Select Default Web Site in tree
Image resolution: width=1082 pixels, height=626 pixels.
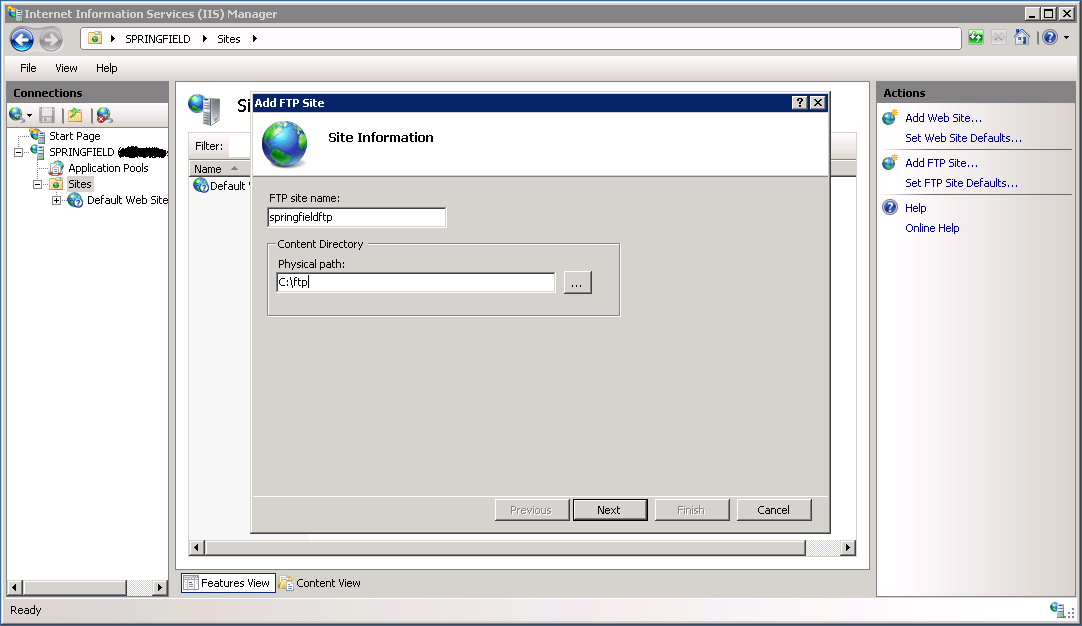click(x=127, y=200)
